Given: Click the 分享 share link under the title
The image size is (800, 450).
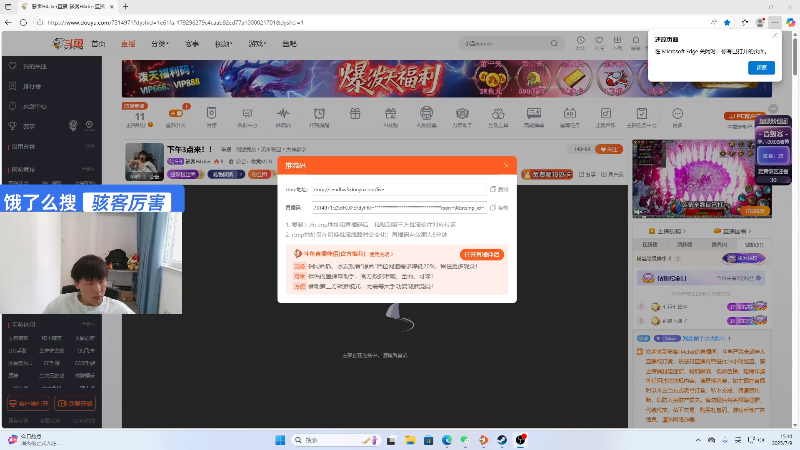Looking at the screenshot, I should pos(587,174).
